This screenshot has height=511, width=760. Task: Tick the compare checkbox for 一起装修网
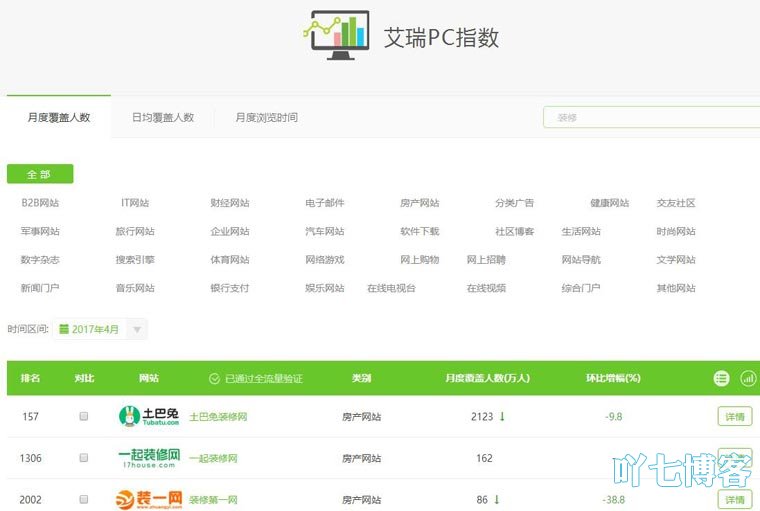[84, 458]
